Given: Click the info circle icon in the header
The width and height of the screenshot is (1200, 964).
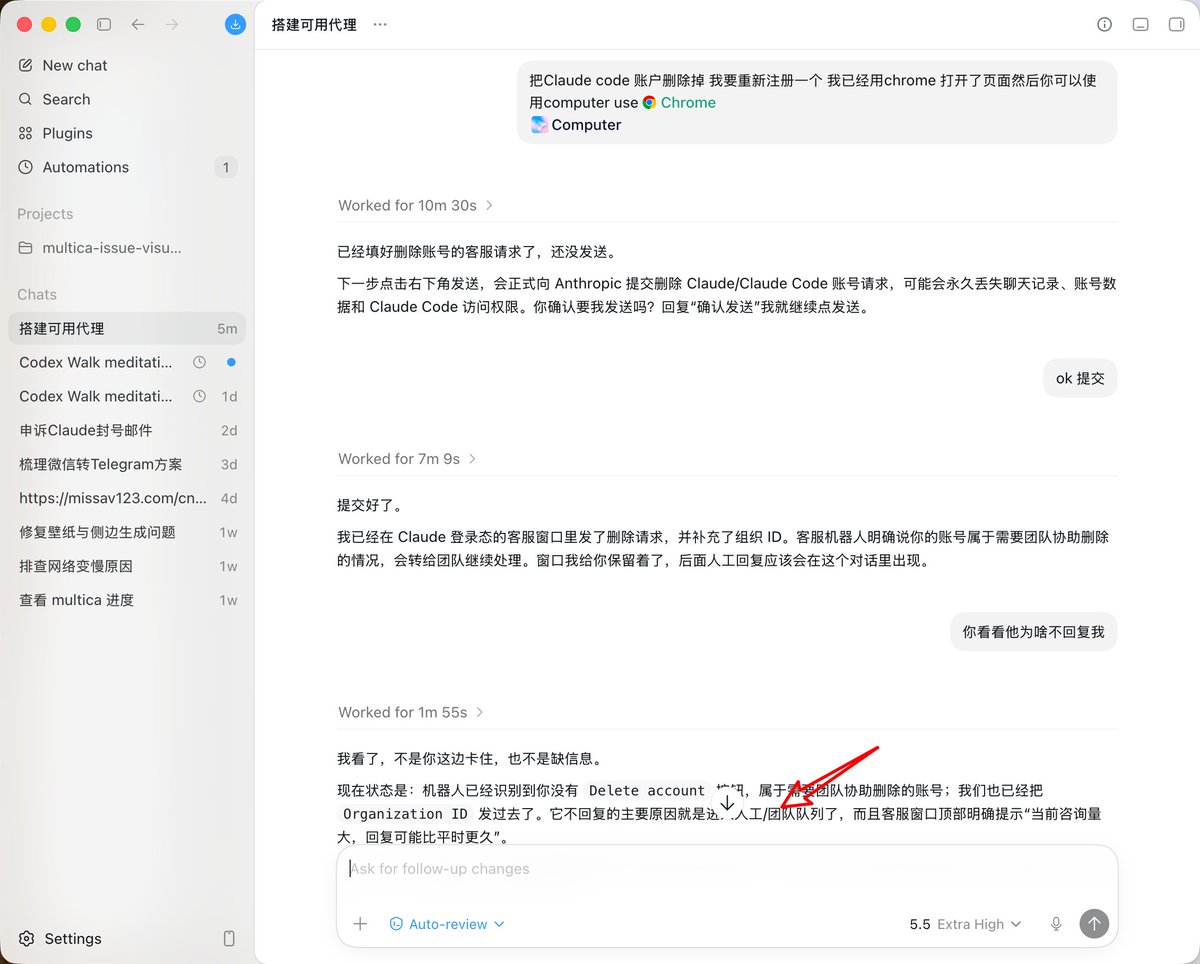Looking at the screenshot, I should tap(1105, 24).
